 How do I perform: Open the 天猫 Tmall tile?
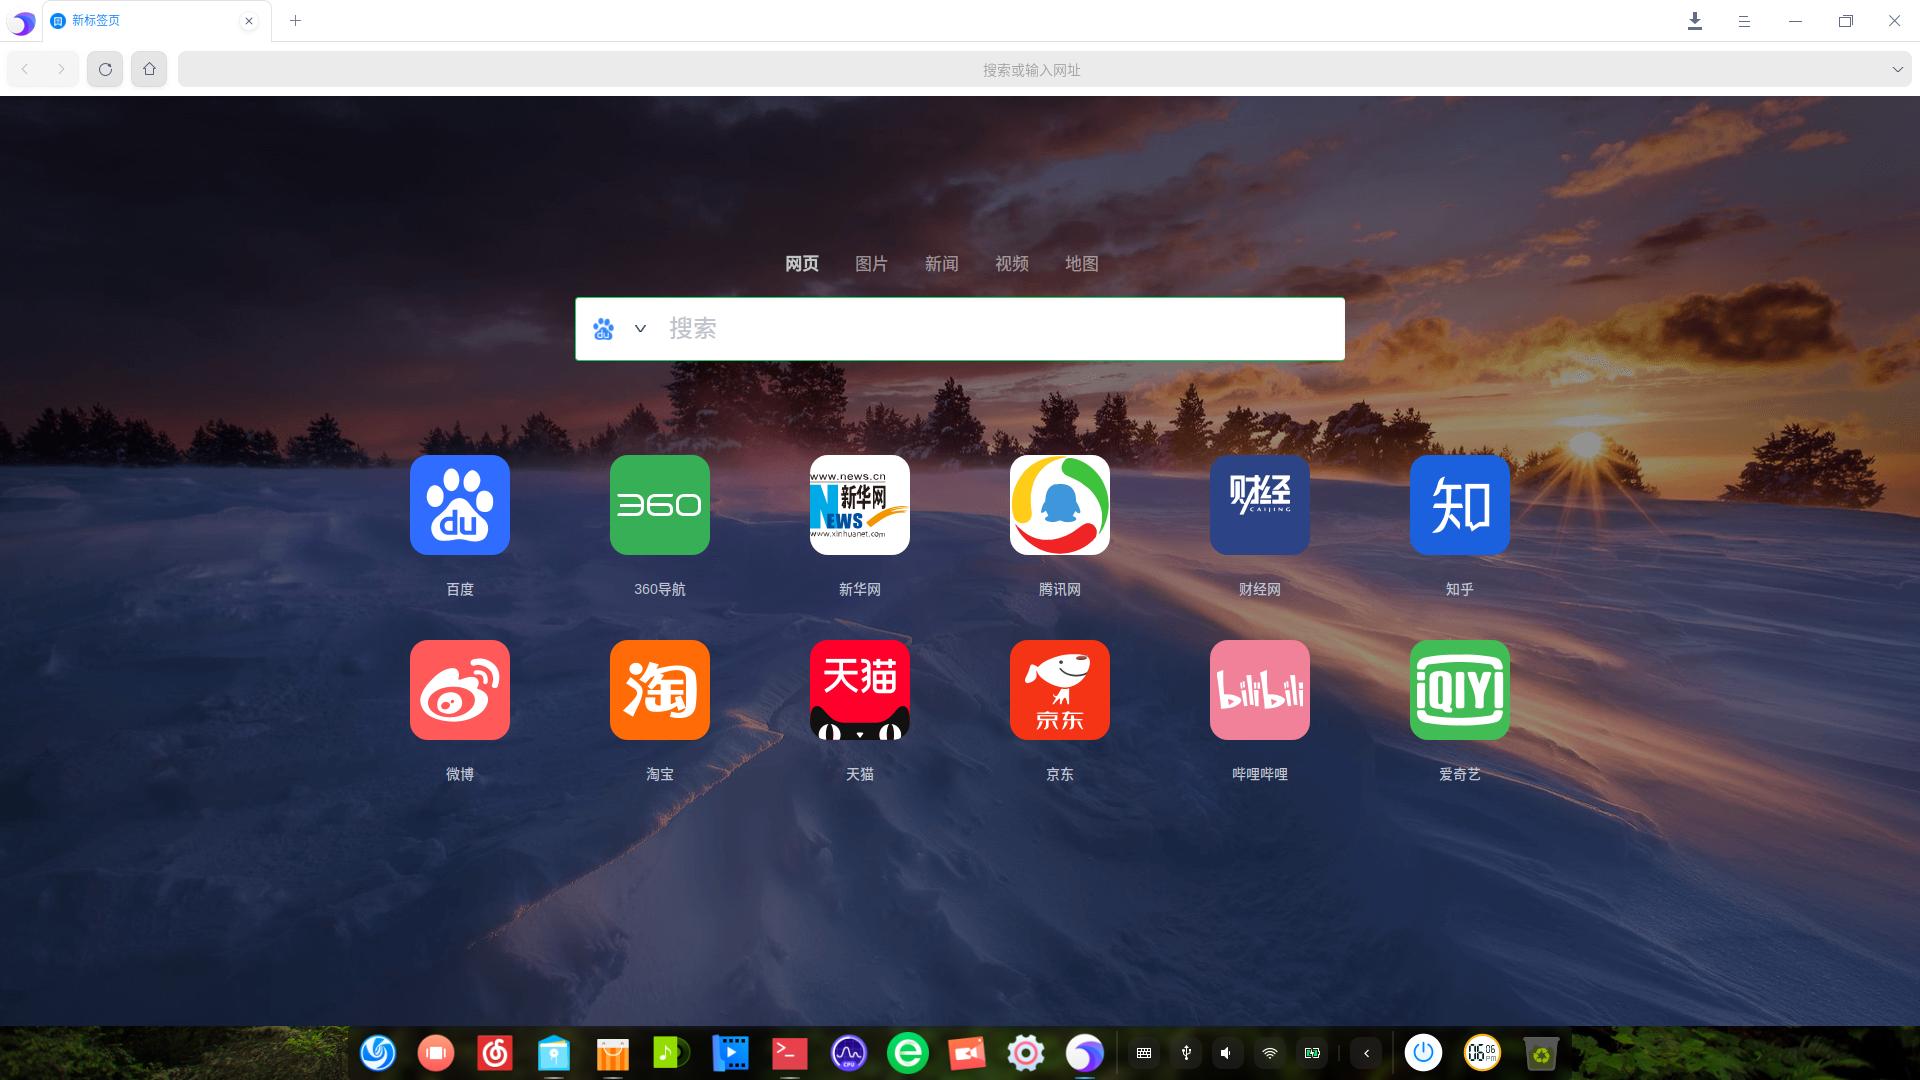pos(860,690)
